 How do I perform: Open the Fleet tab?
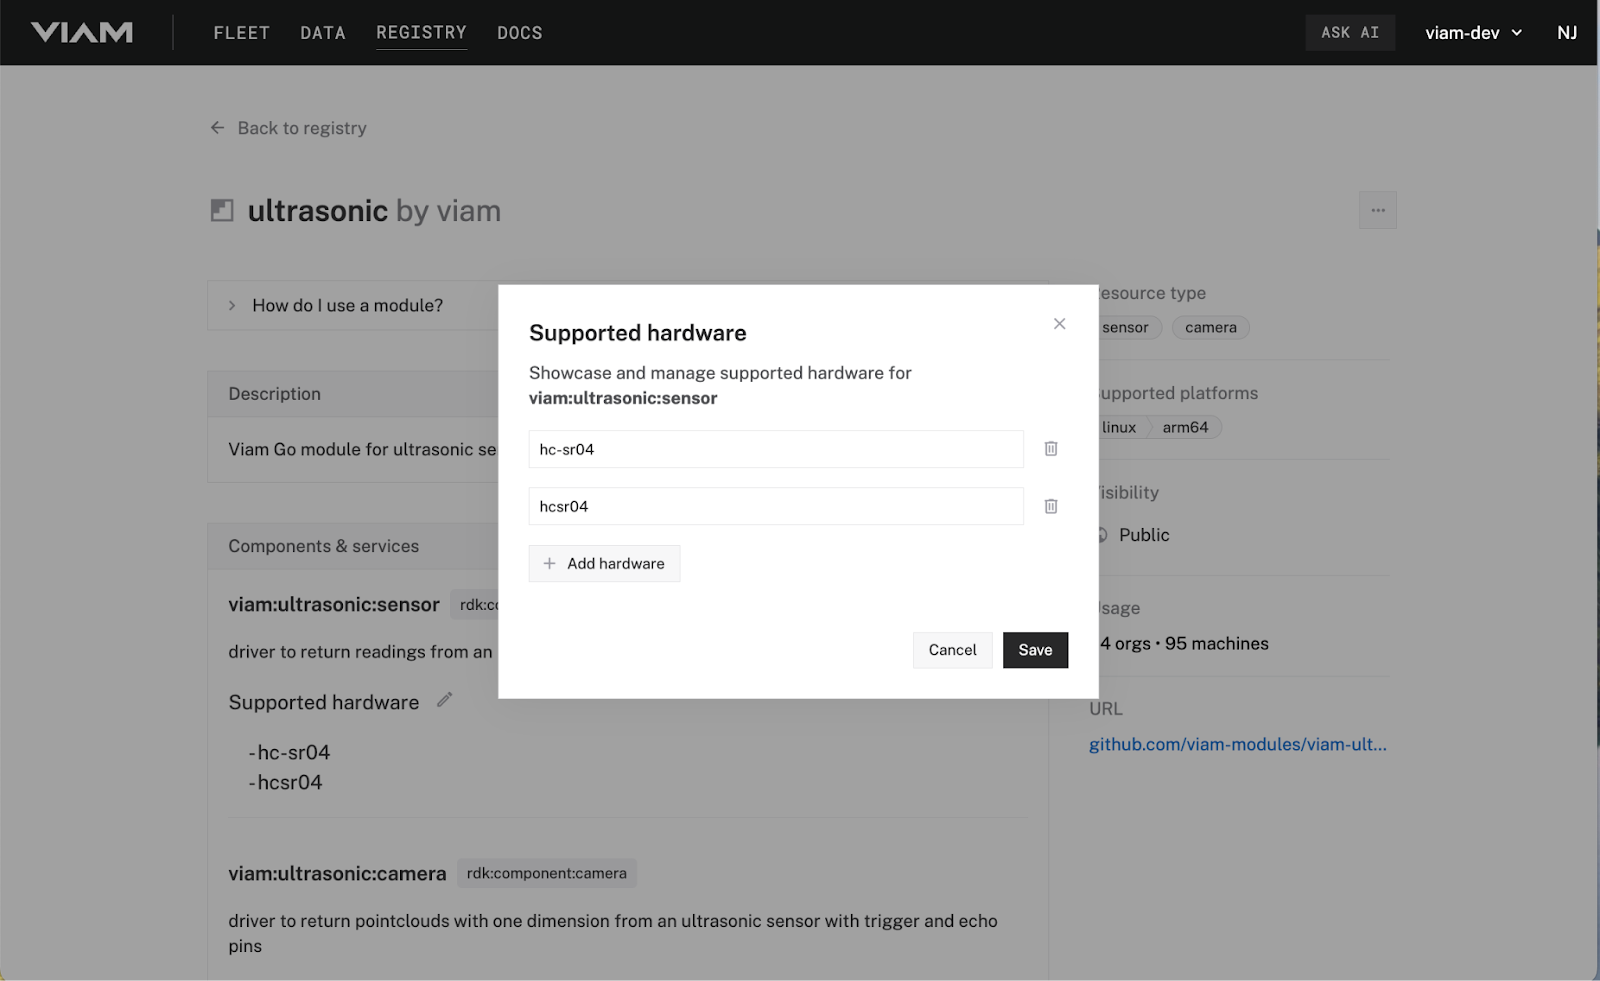point(242,33)
